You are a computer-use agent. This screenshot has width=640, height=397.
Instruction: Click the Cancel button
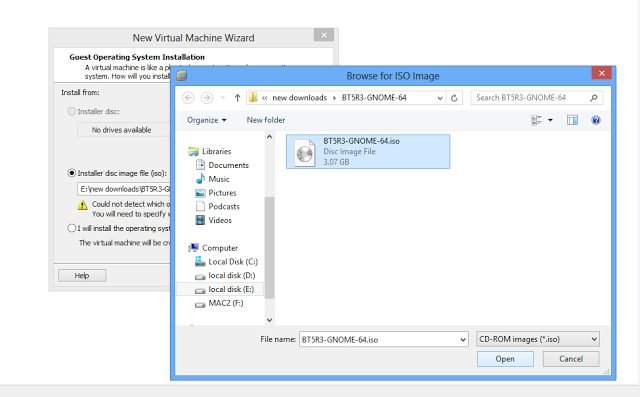tap(571, 359)
